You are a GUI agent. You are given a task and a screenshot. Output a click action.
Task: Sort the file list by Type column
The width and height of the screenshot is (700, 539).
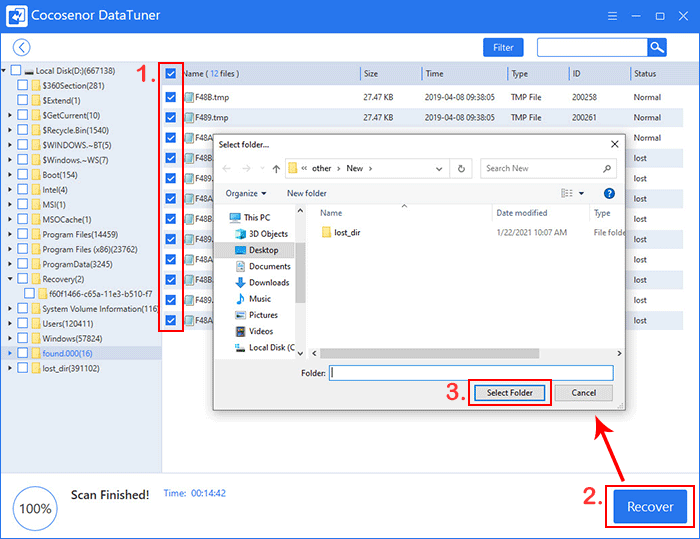coord(519,74)
